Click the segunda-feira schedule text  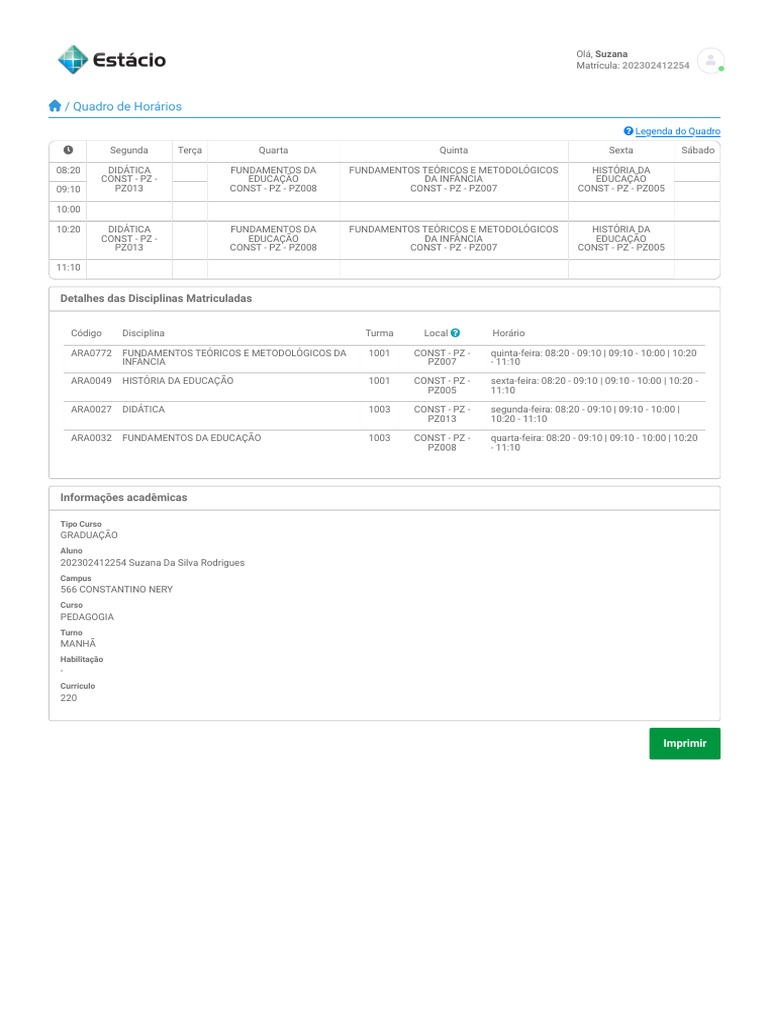coord(585,414)
